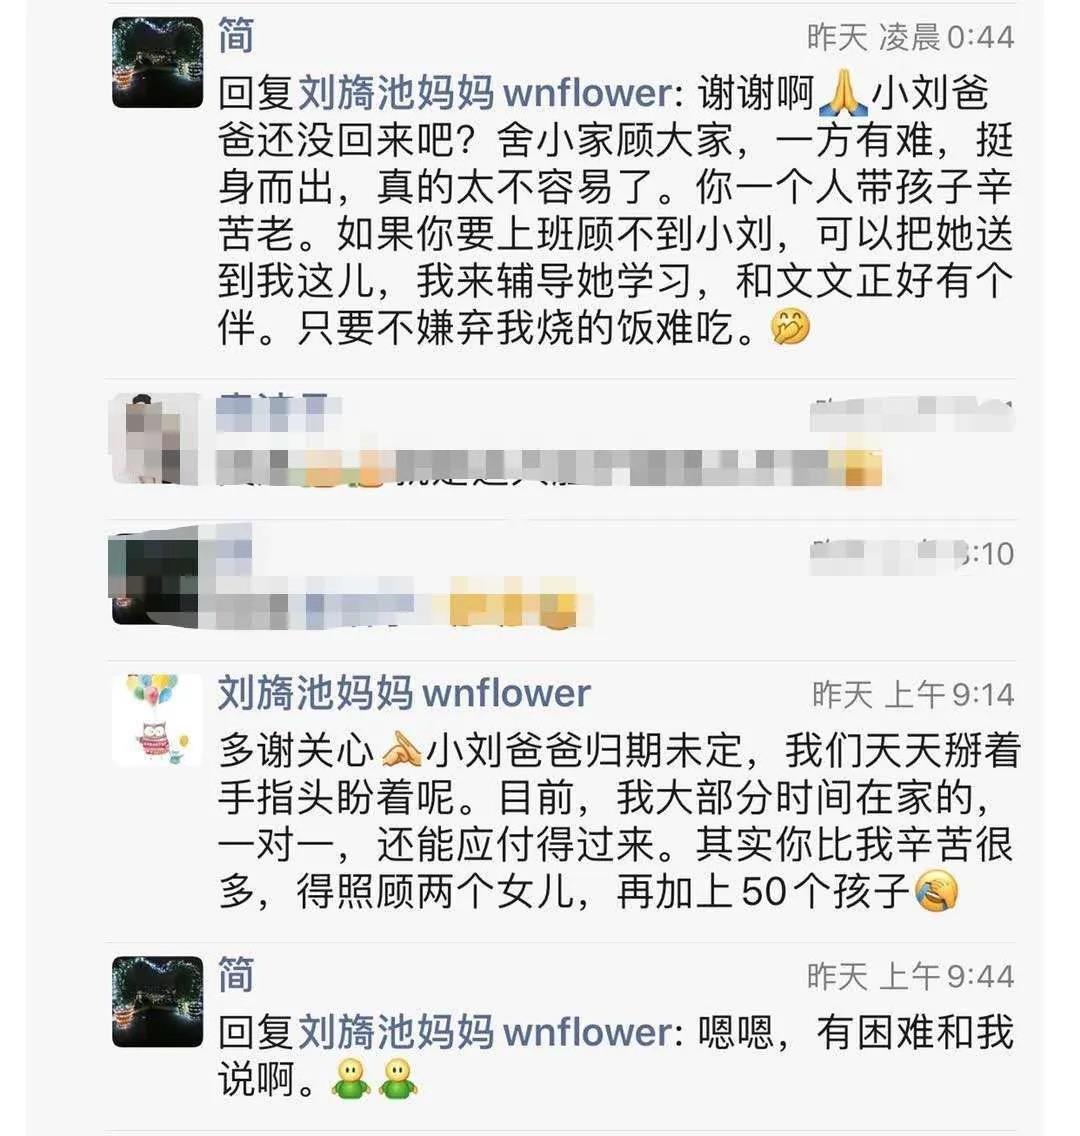1080x1136 pixels.
Task: Click the first green smiley emoji after 说啊
Action: pos(351,1079)
